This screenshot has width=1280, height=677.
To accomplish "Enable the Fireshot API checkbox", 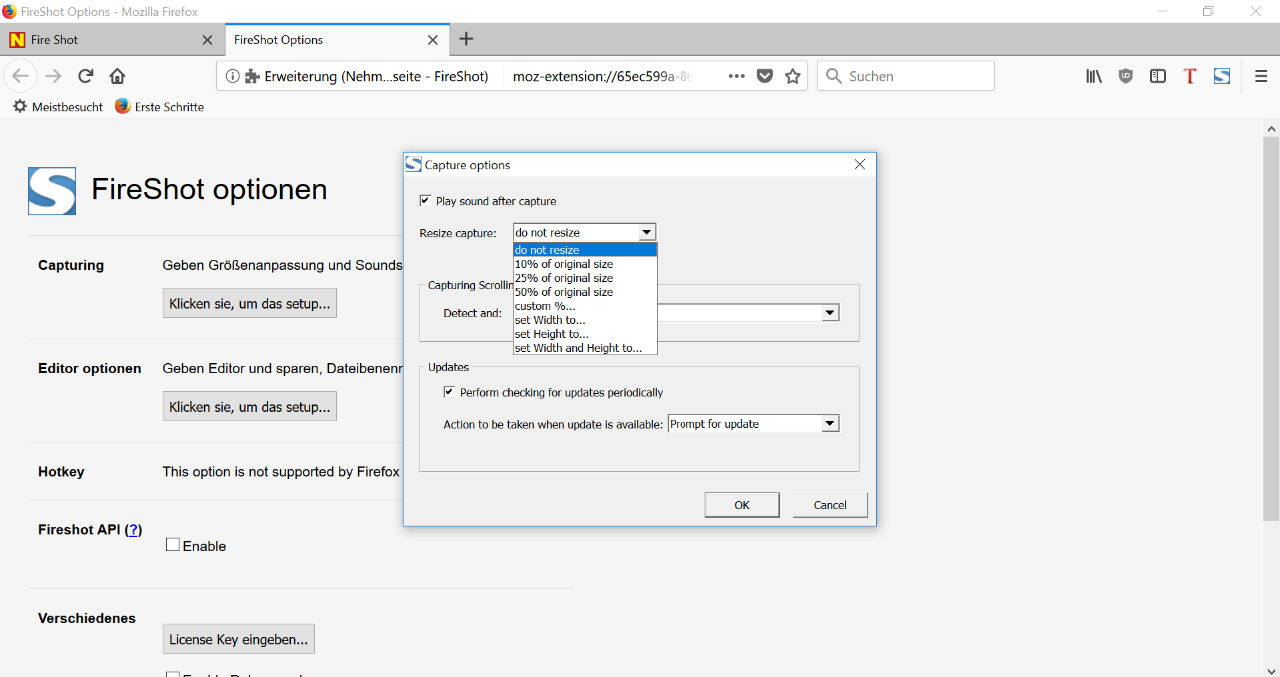I will point(173,545).
